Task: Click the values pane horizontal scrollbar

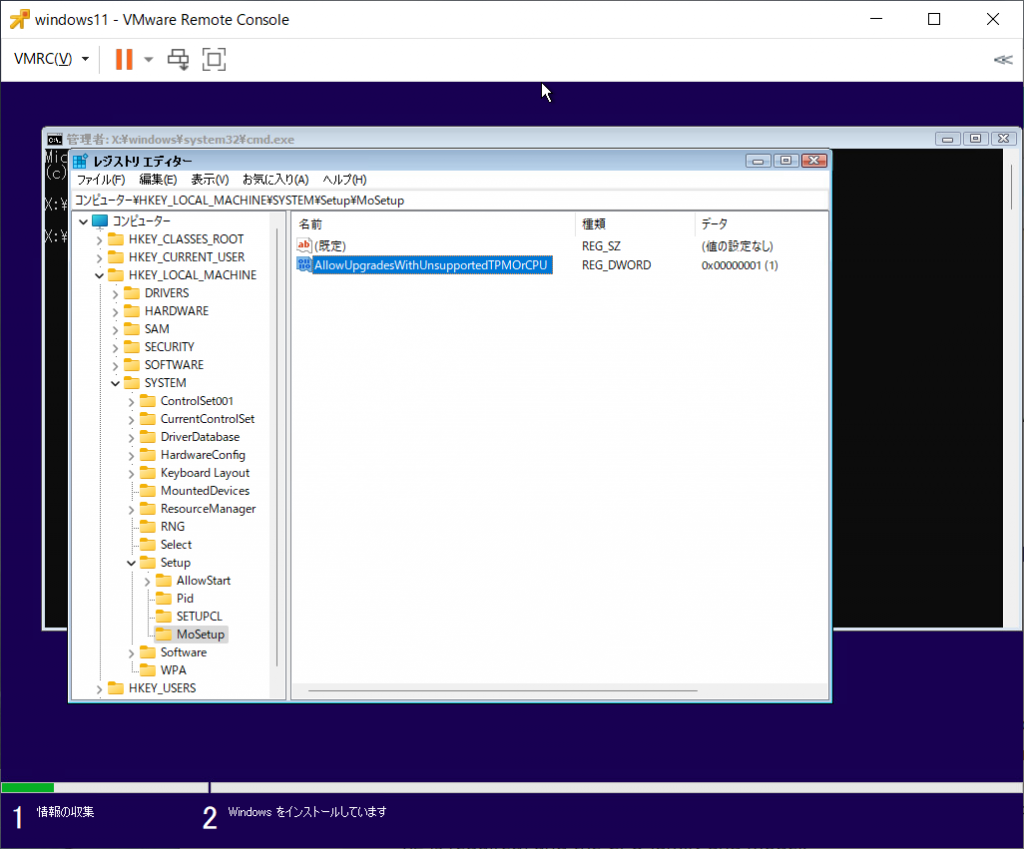Action: [x=502, y=690]
